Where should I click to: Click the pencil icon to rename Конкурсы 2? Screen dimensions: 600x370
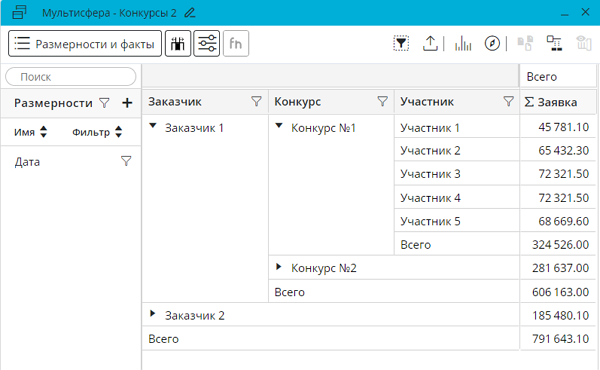pyautogui.click(x=190, y=13)
